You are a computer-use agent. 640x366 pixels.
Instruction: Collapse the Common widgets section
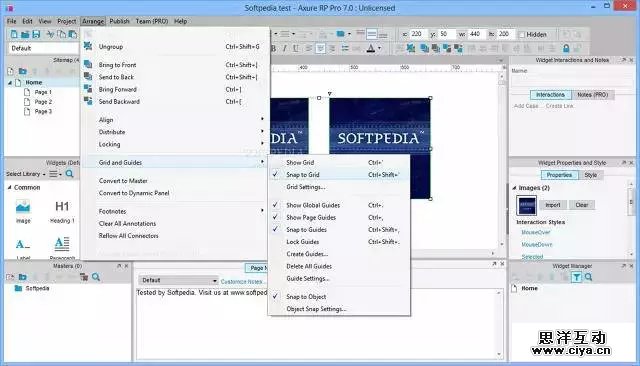pos(9,187)
